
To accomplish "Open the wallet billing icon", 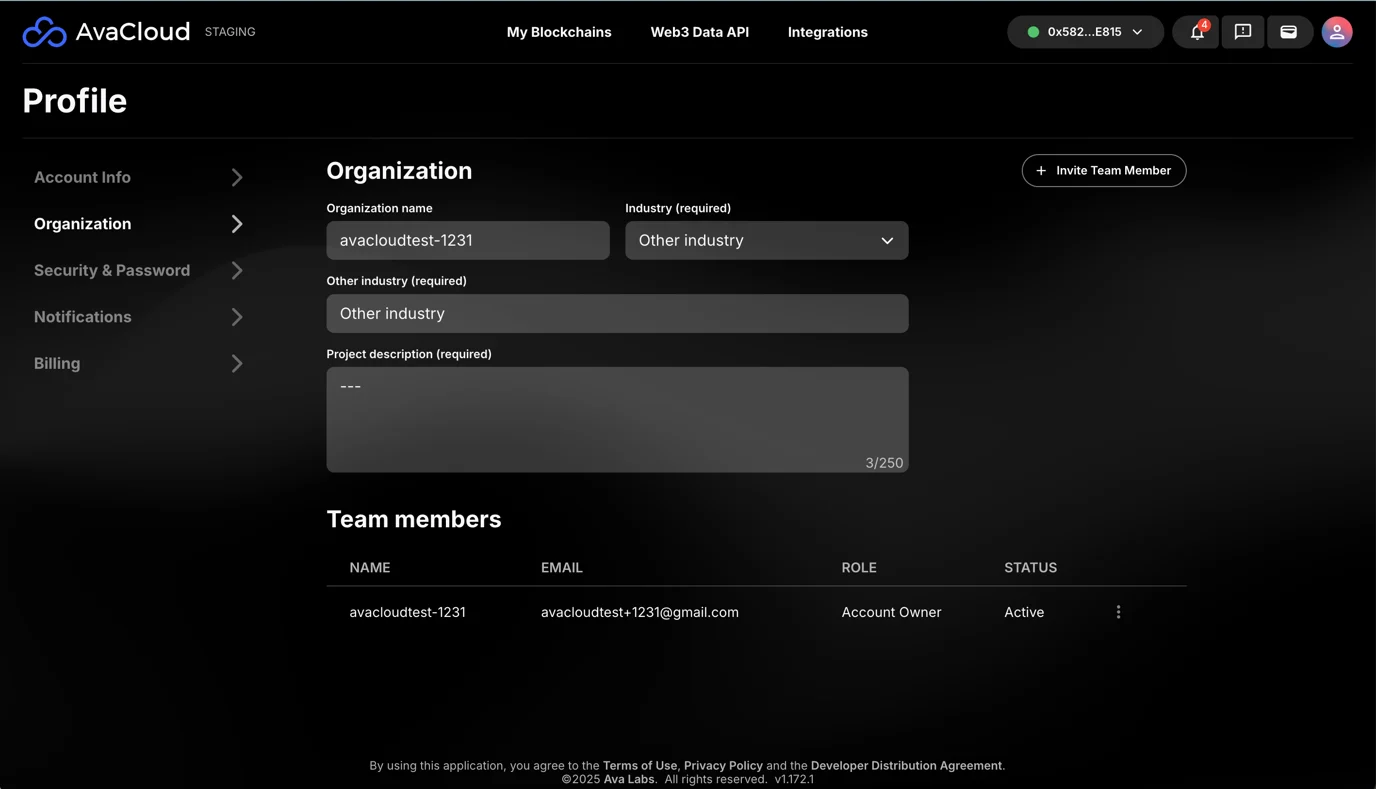I will coord(1290,32).
